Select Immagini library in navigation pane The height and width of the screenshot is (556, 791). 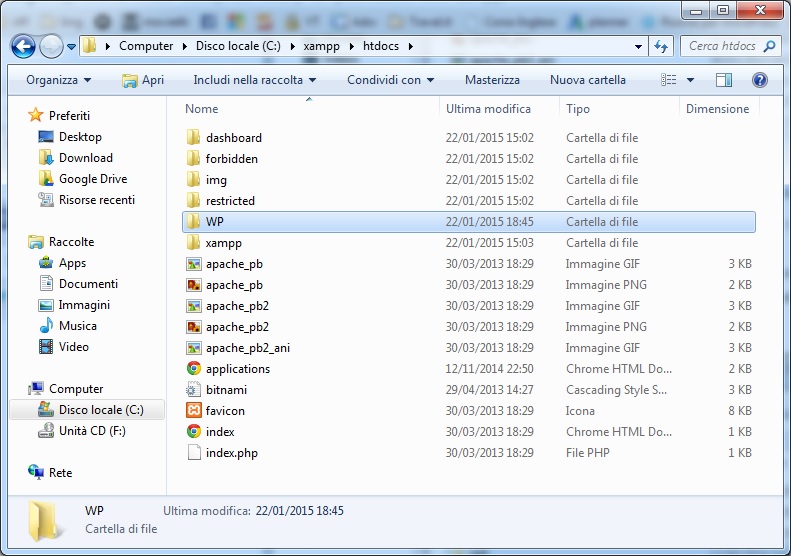74,305
